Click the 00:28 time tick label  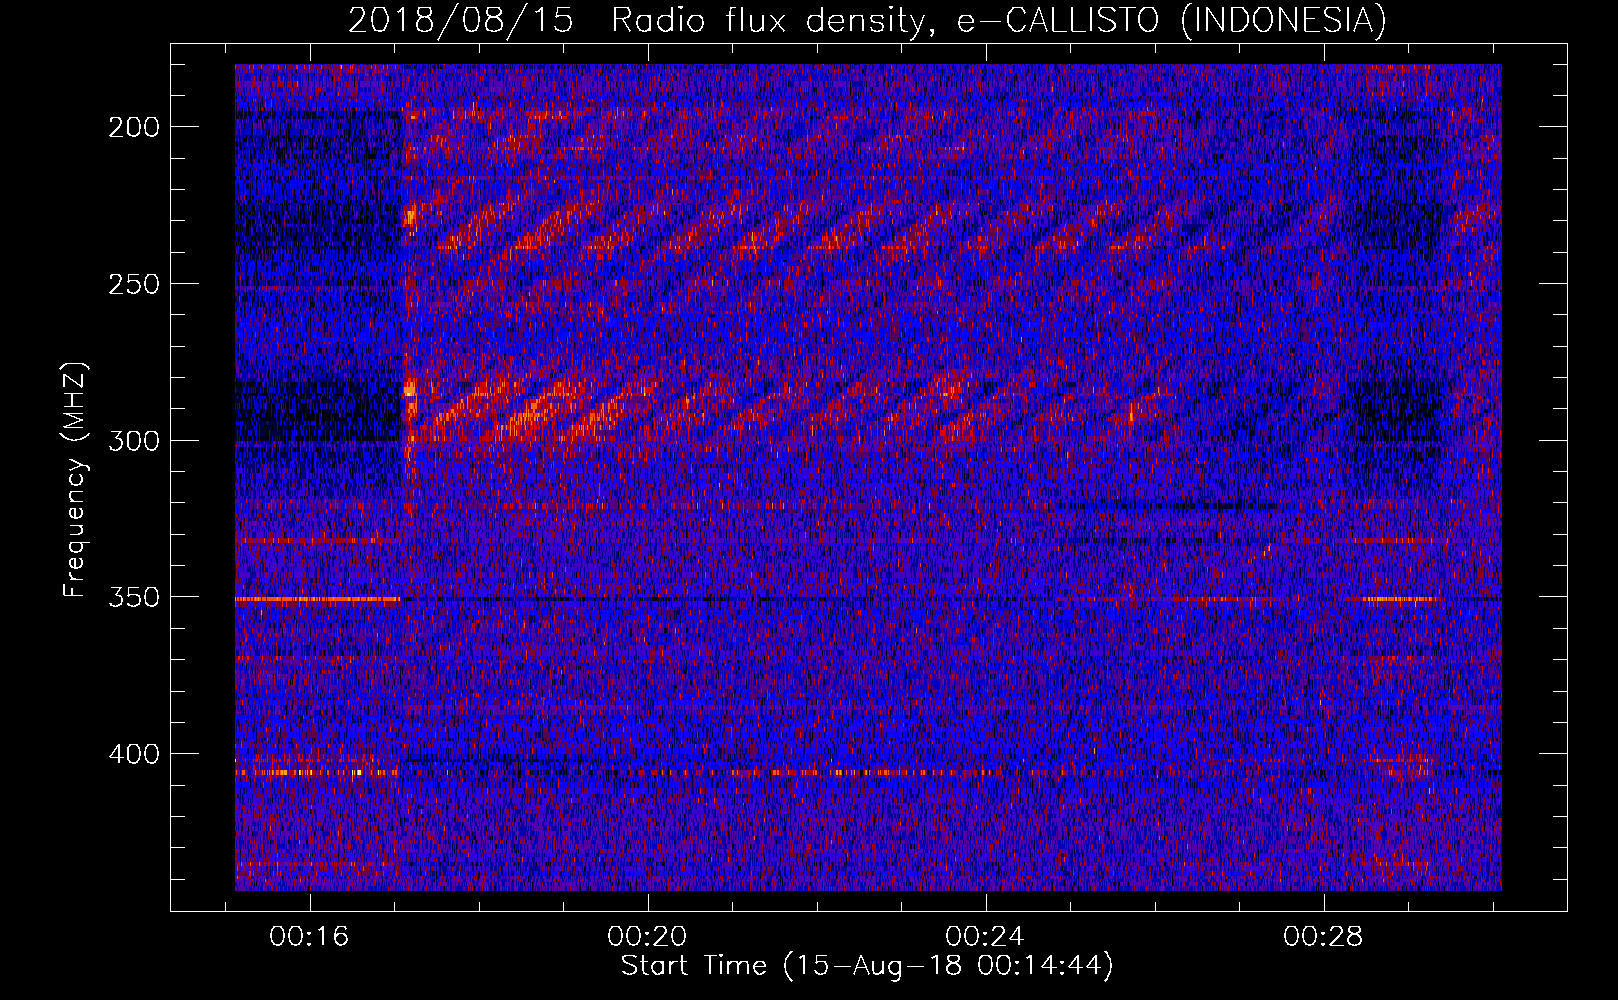1323,936
